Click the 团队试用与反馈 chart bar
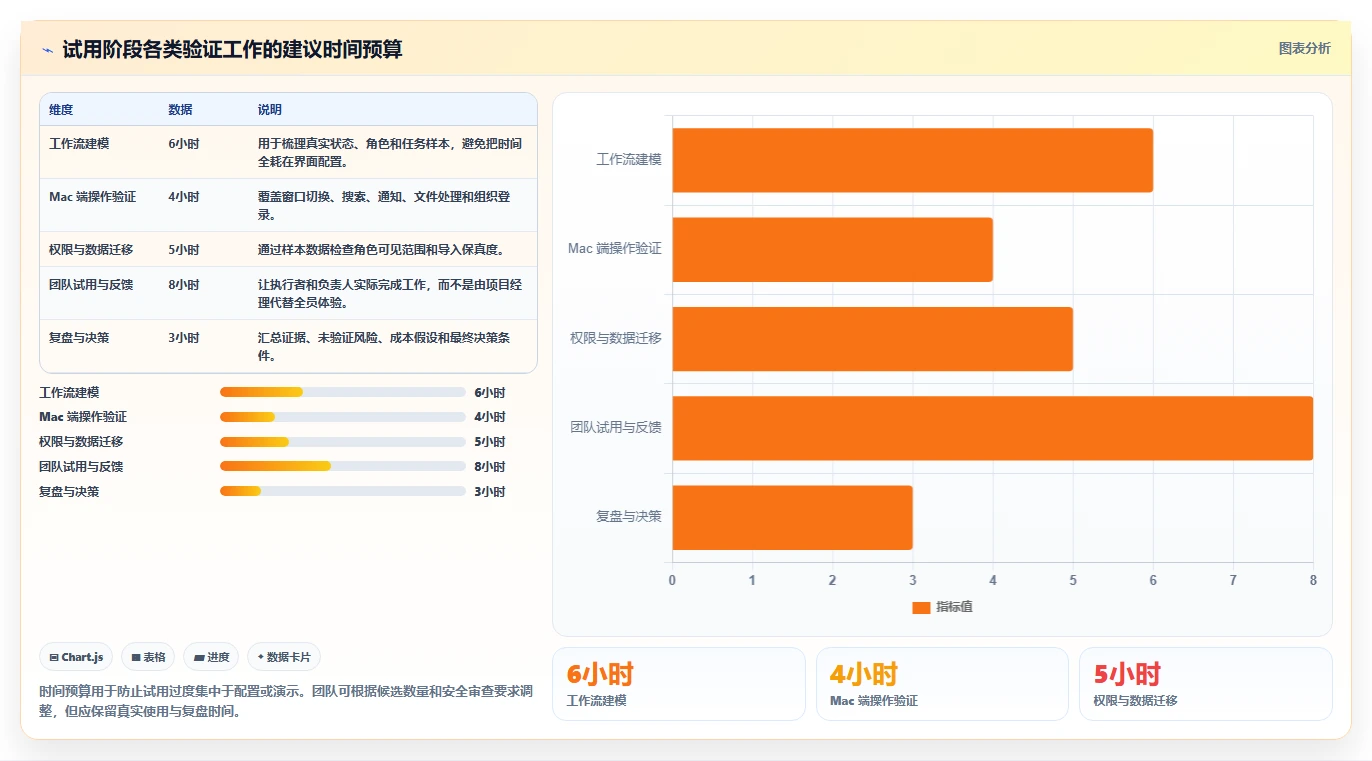Image resolution: width=1372 pixels, height=761 pixels. tap(992, 428)
